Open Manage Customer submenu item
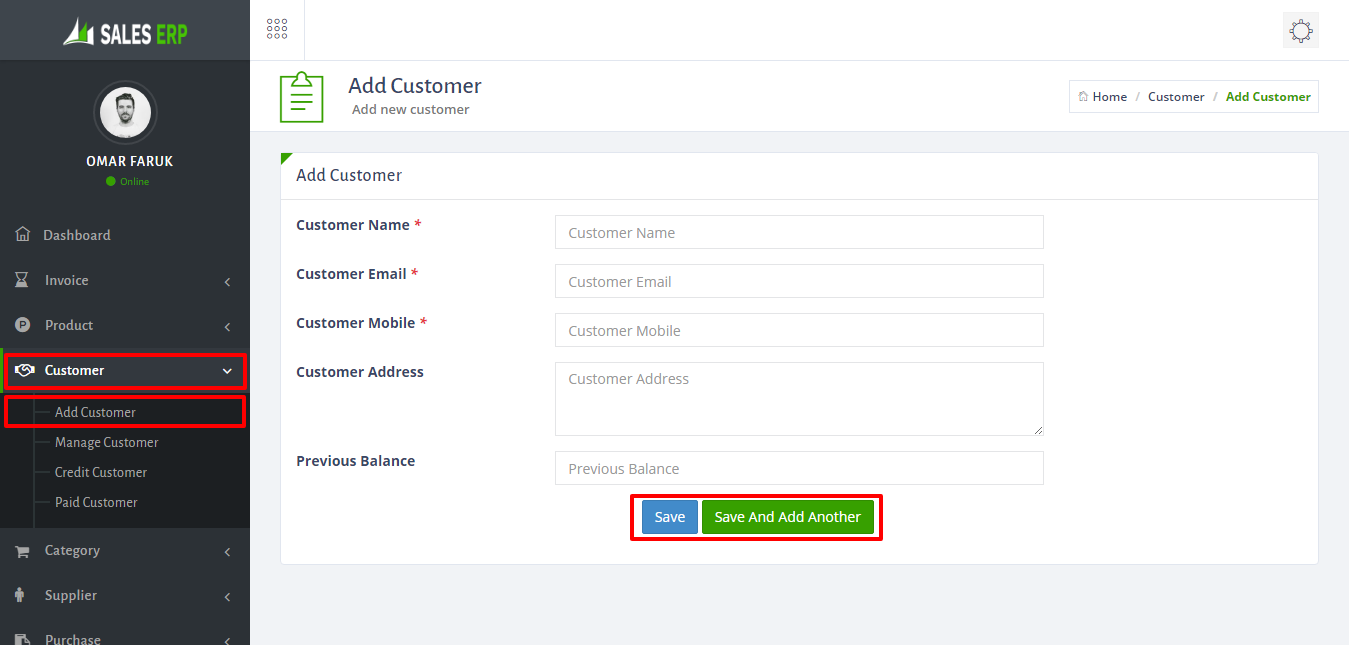 [106, 442]
